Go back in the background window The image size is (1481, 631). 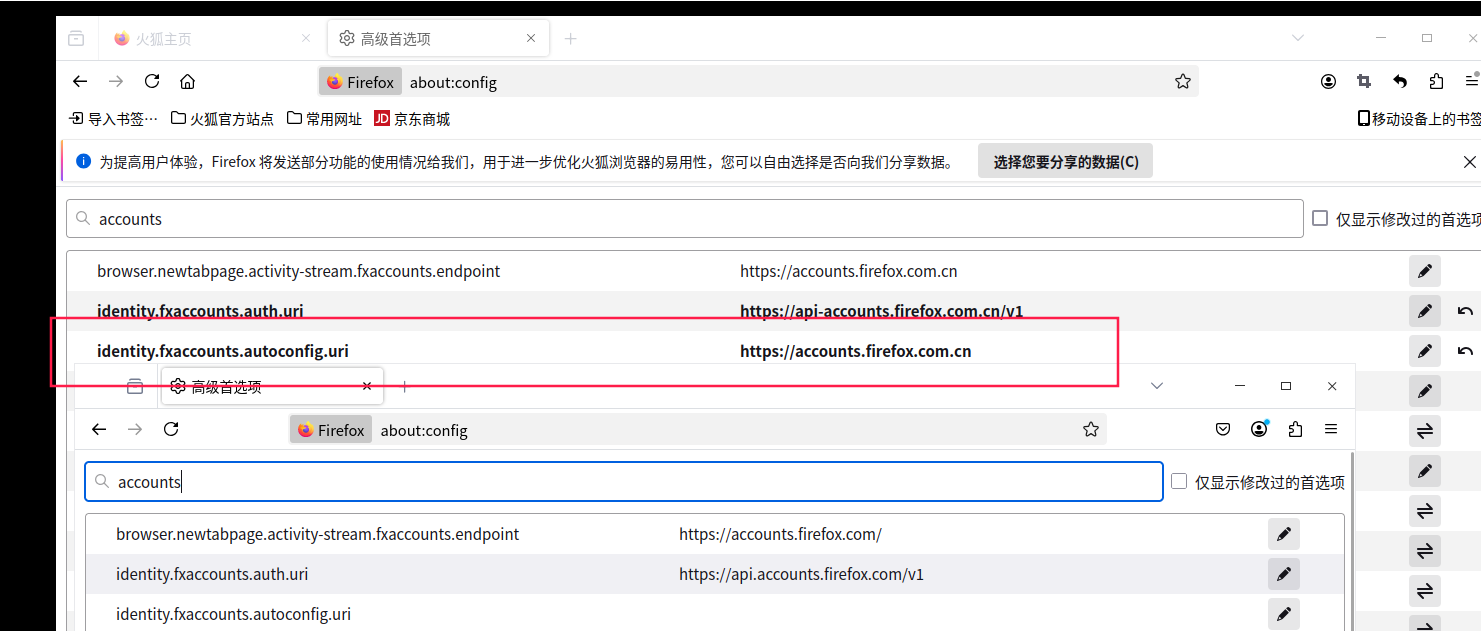[x=80, y=82]
